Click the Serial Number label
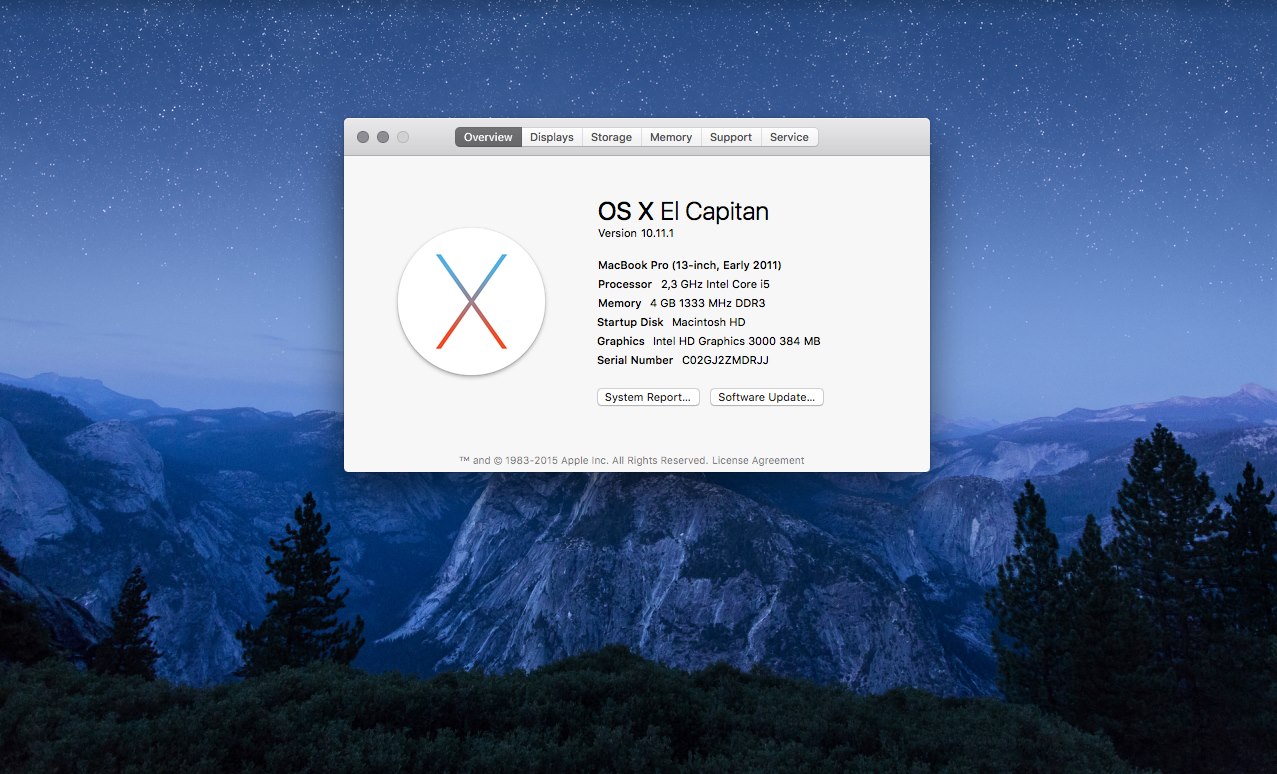The image size is (1277, 774). coord(635,360)
